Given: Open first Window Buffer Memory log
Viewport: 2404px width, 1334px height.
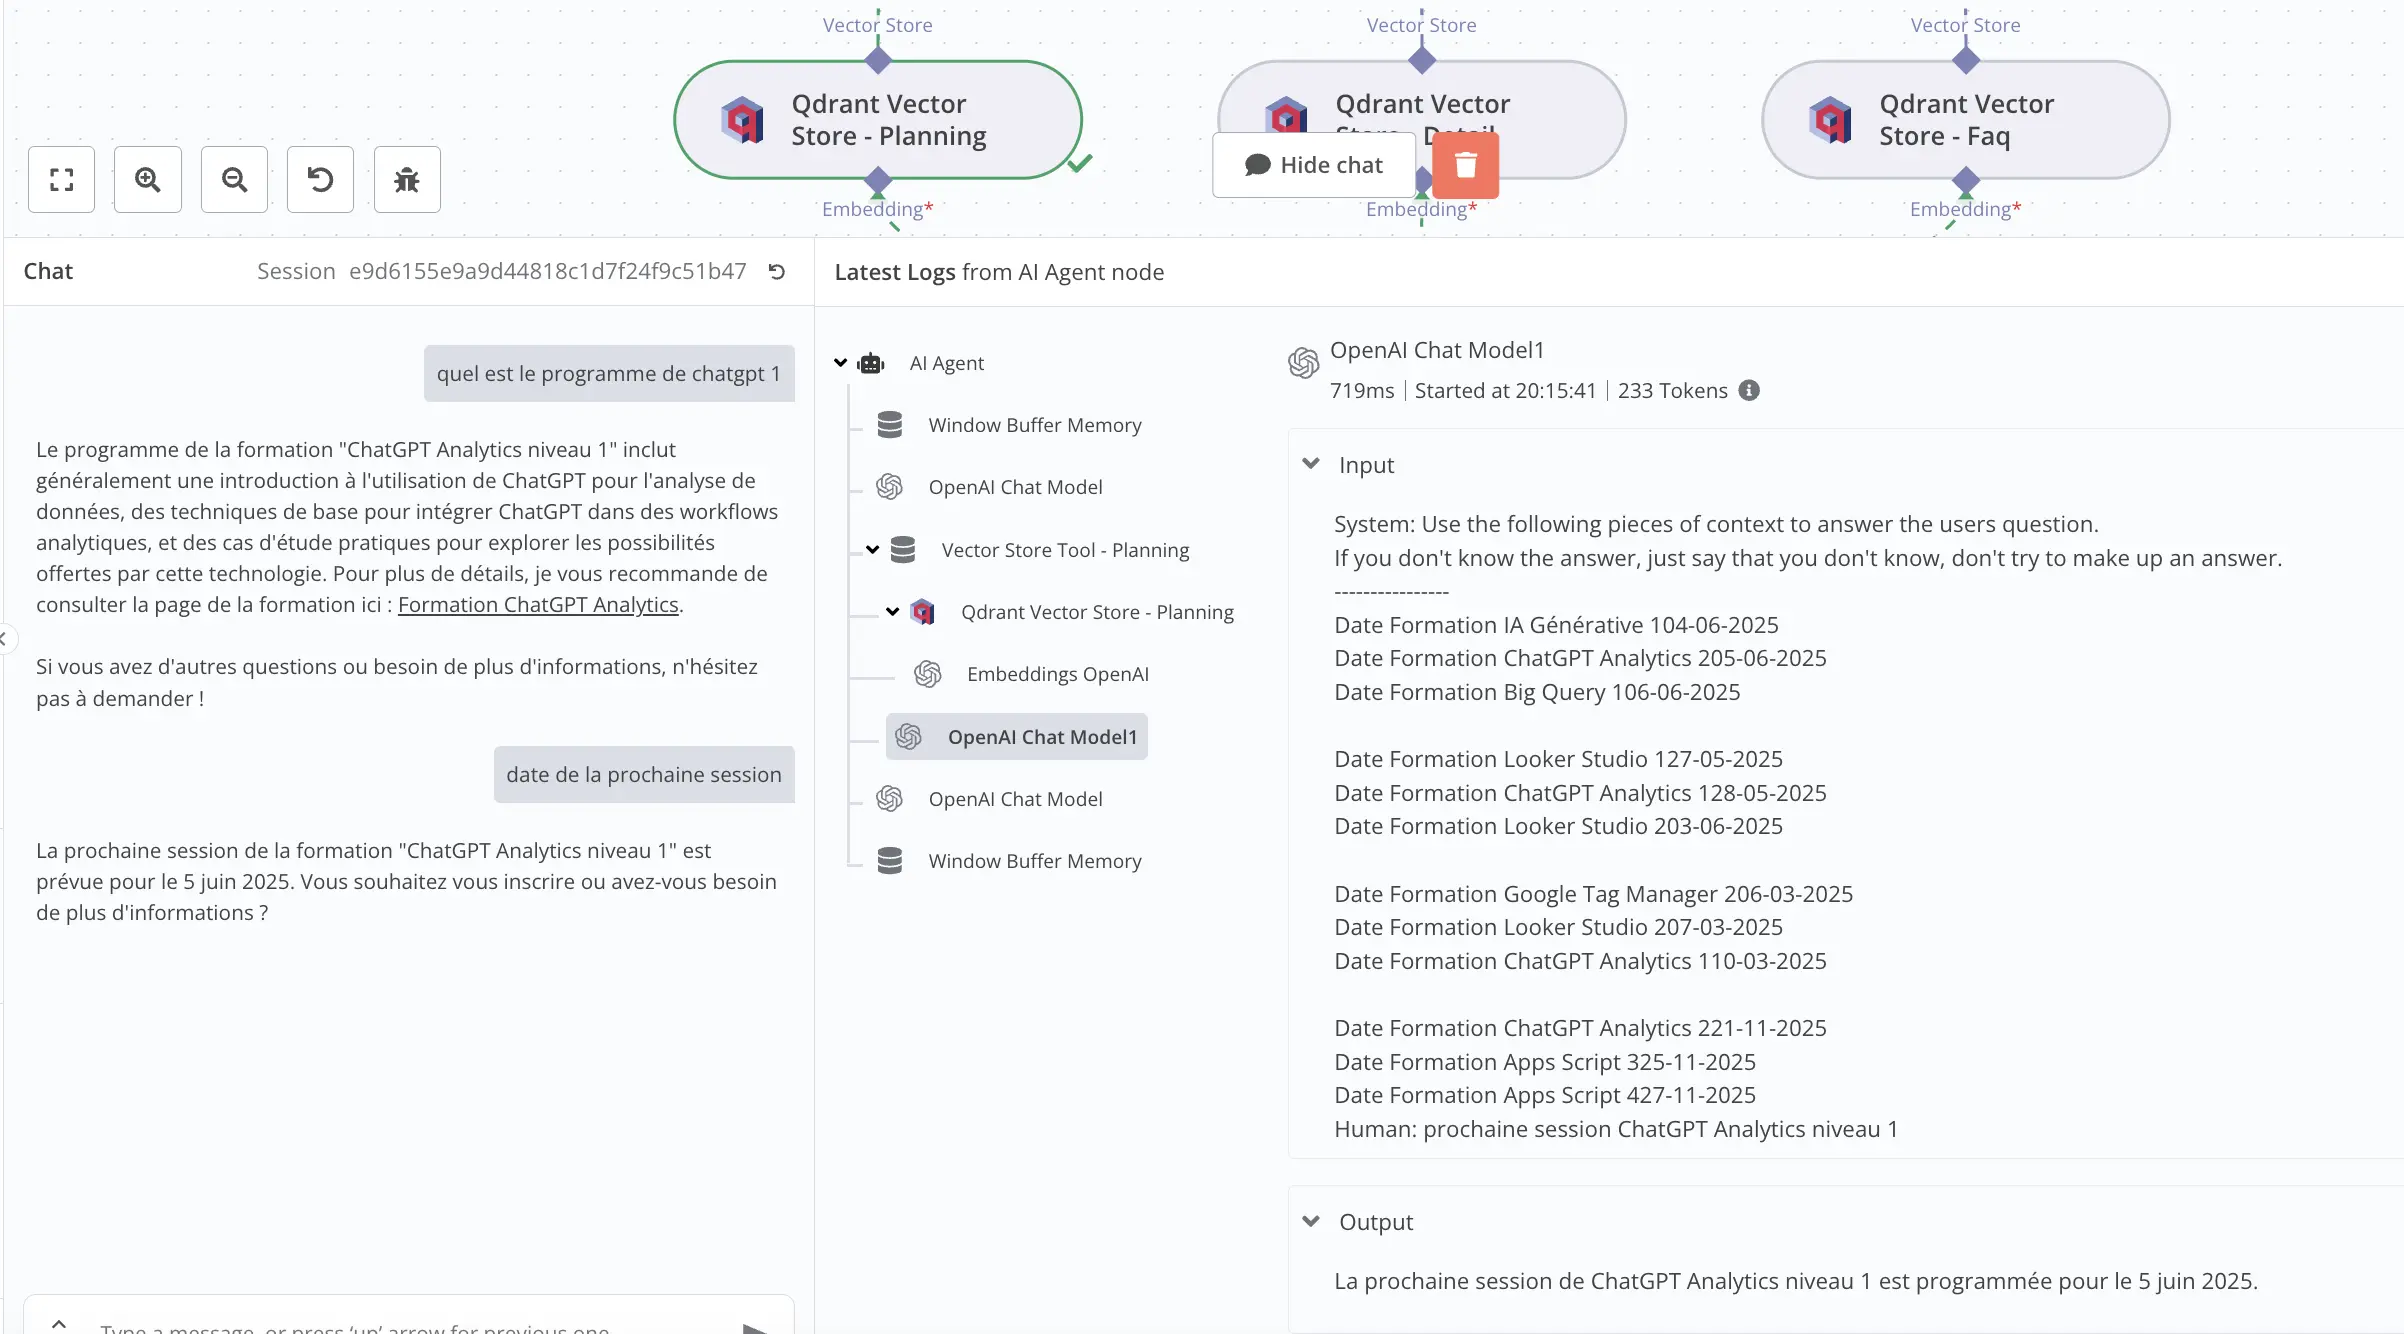Looking at the screenshot, I should [1035, 425].
